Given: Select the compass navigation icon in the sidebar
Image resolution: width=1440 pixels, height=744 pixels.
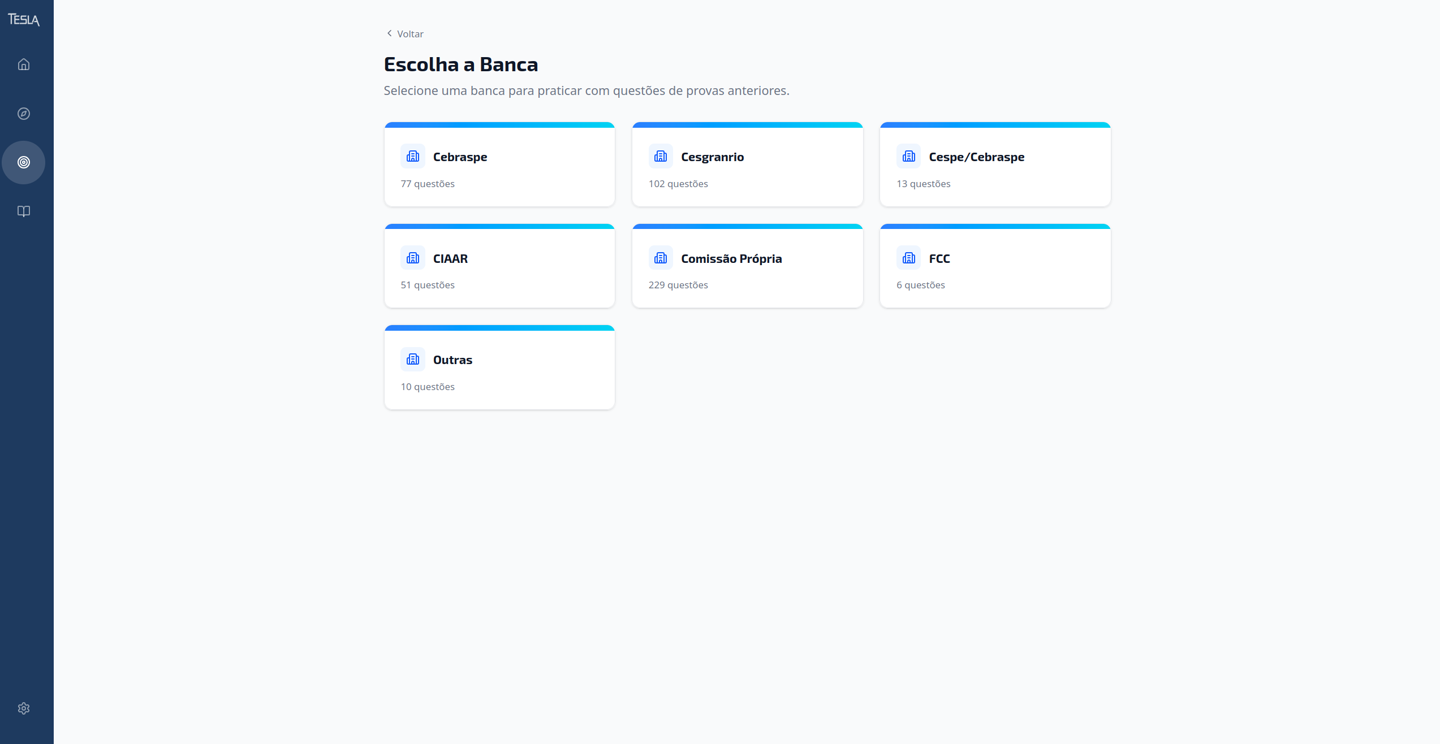Looking at the screenshot, I should pos(23,113).
